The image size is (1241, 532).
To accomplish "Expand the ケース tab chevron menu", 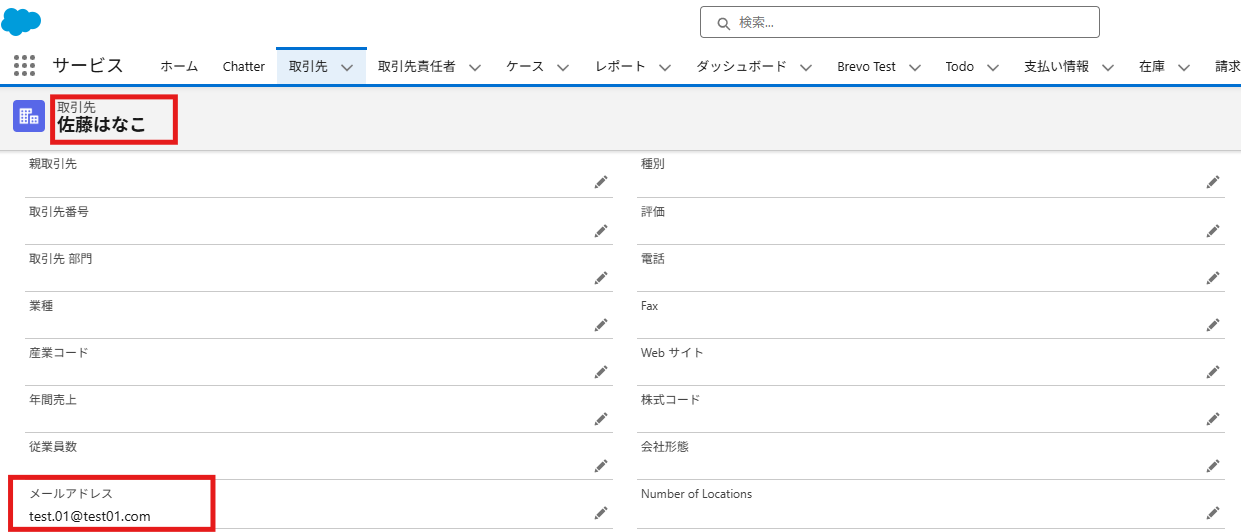I will 563,67.
